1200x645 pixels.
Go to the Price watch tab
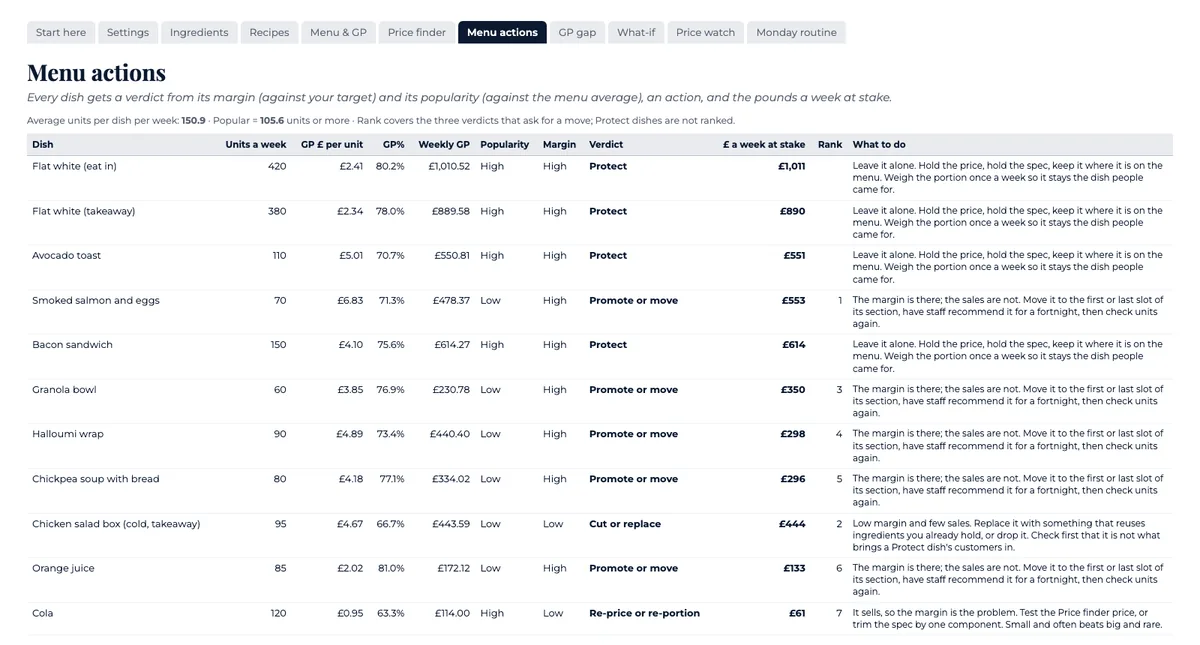click(705, 32)
